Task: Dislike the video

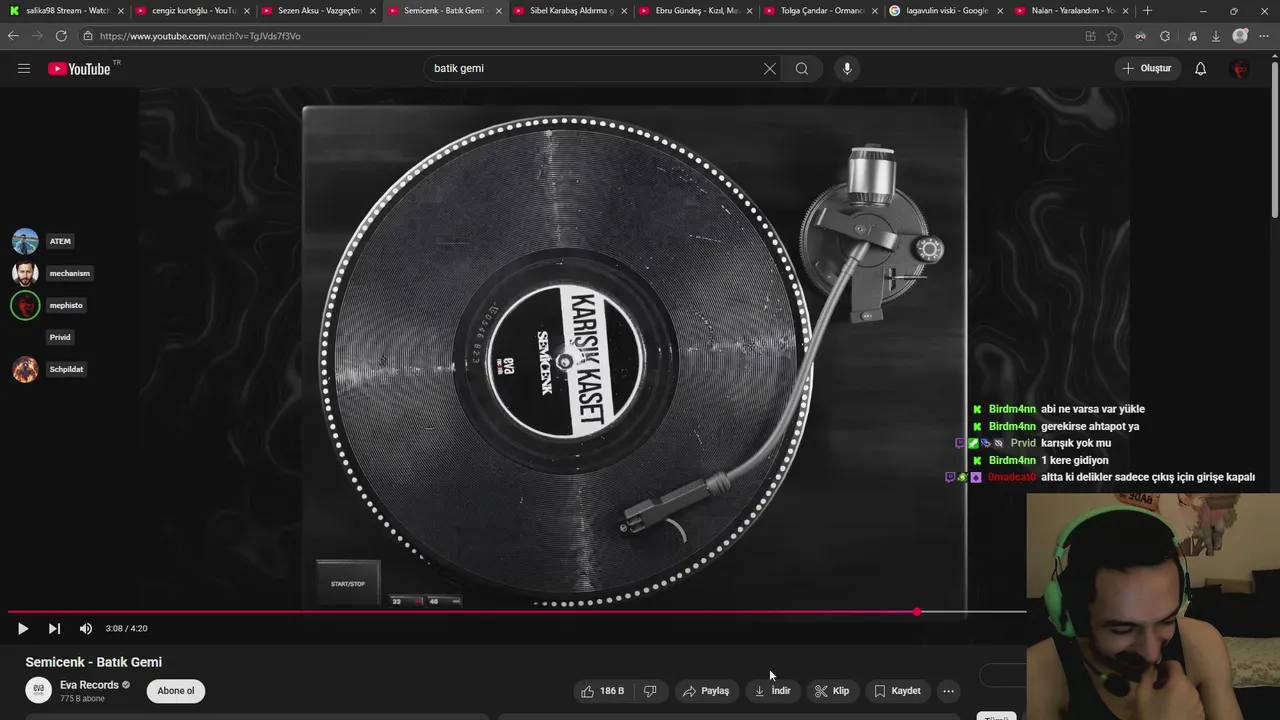Action: (x=650, y=691)
